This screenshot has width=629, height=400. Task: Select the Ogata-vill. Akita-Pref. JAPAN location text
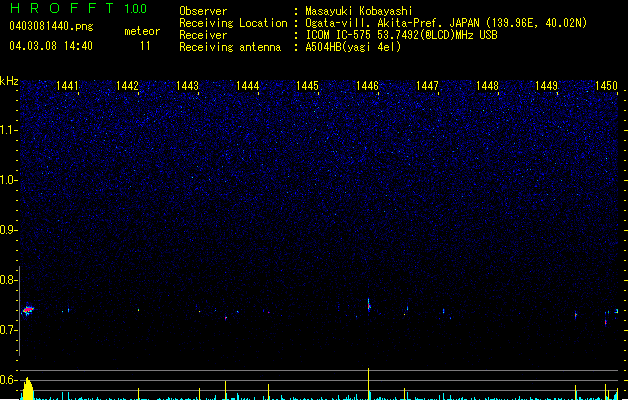click(x=446, y=23)
